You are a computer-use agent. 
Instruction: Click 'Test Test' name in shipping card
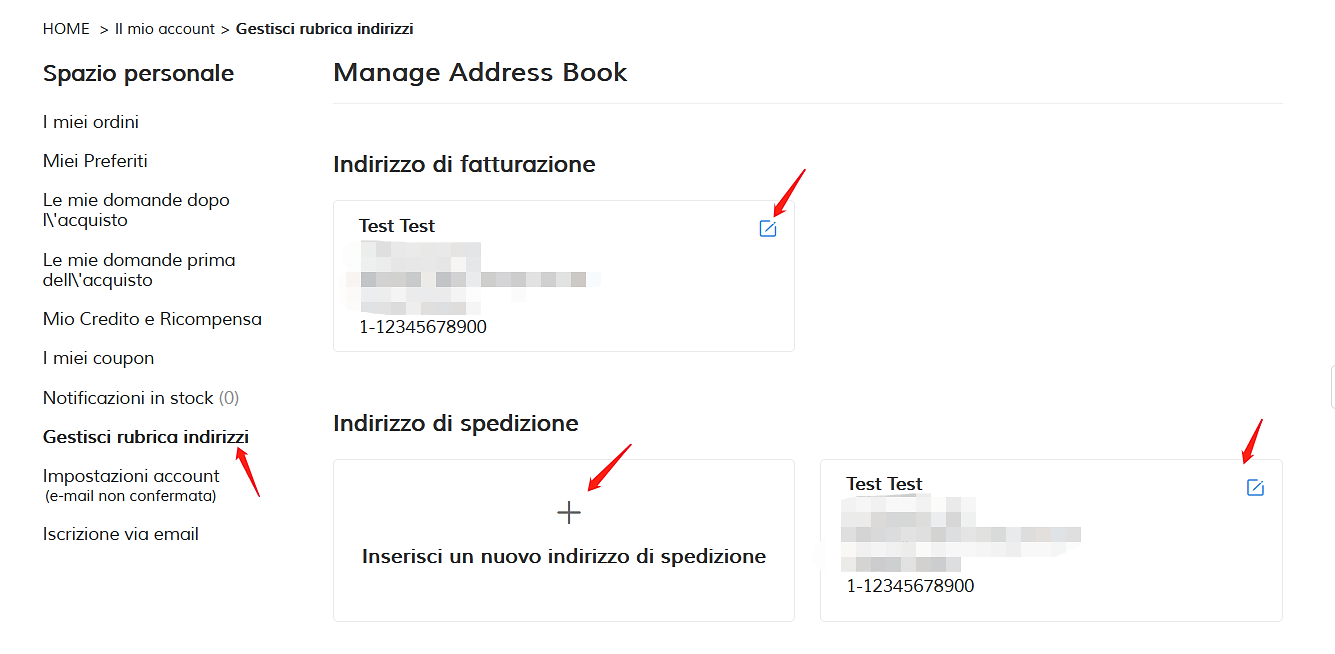[884, 484]
